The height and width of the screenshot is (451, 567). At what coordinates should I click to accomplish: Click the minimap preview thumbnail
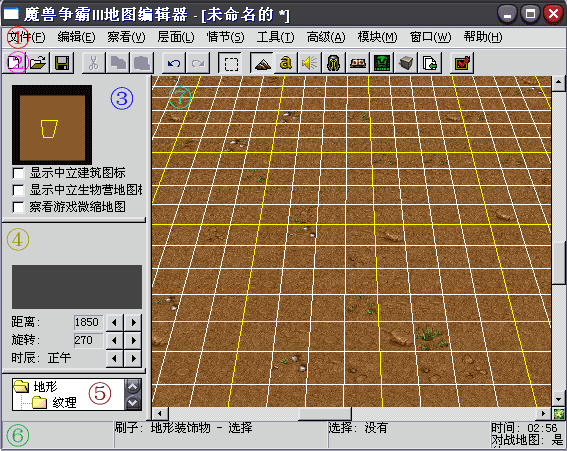52,125
